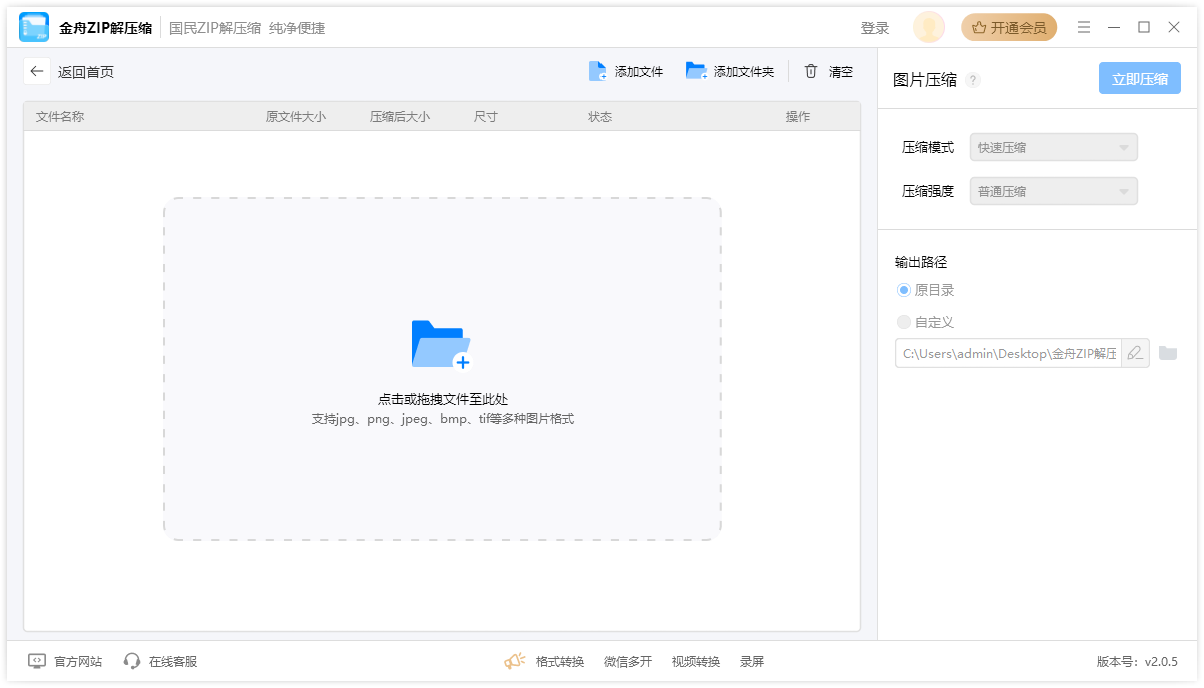Click the folder browse icon beside output path
Viewport: 1204px width, 688px height.
click(1170, 353)
